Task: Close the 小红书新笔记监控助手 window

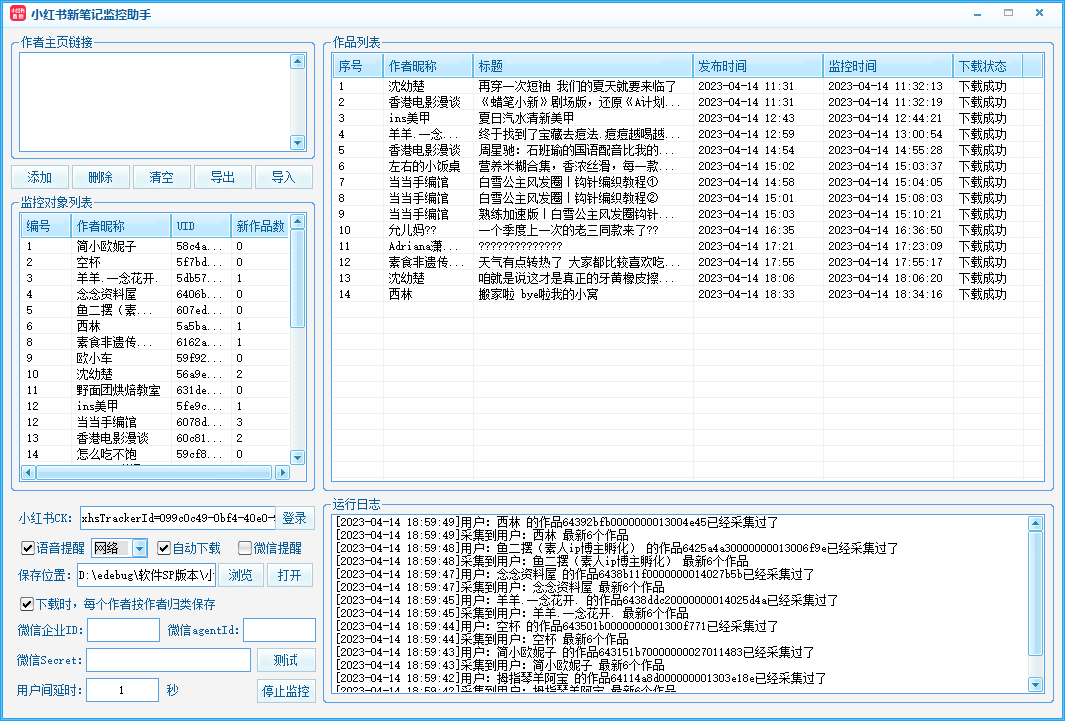Action: [x=1039, y=13]
